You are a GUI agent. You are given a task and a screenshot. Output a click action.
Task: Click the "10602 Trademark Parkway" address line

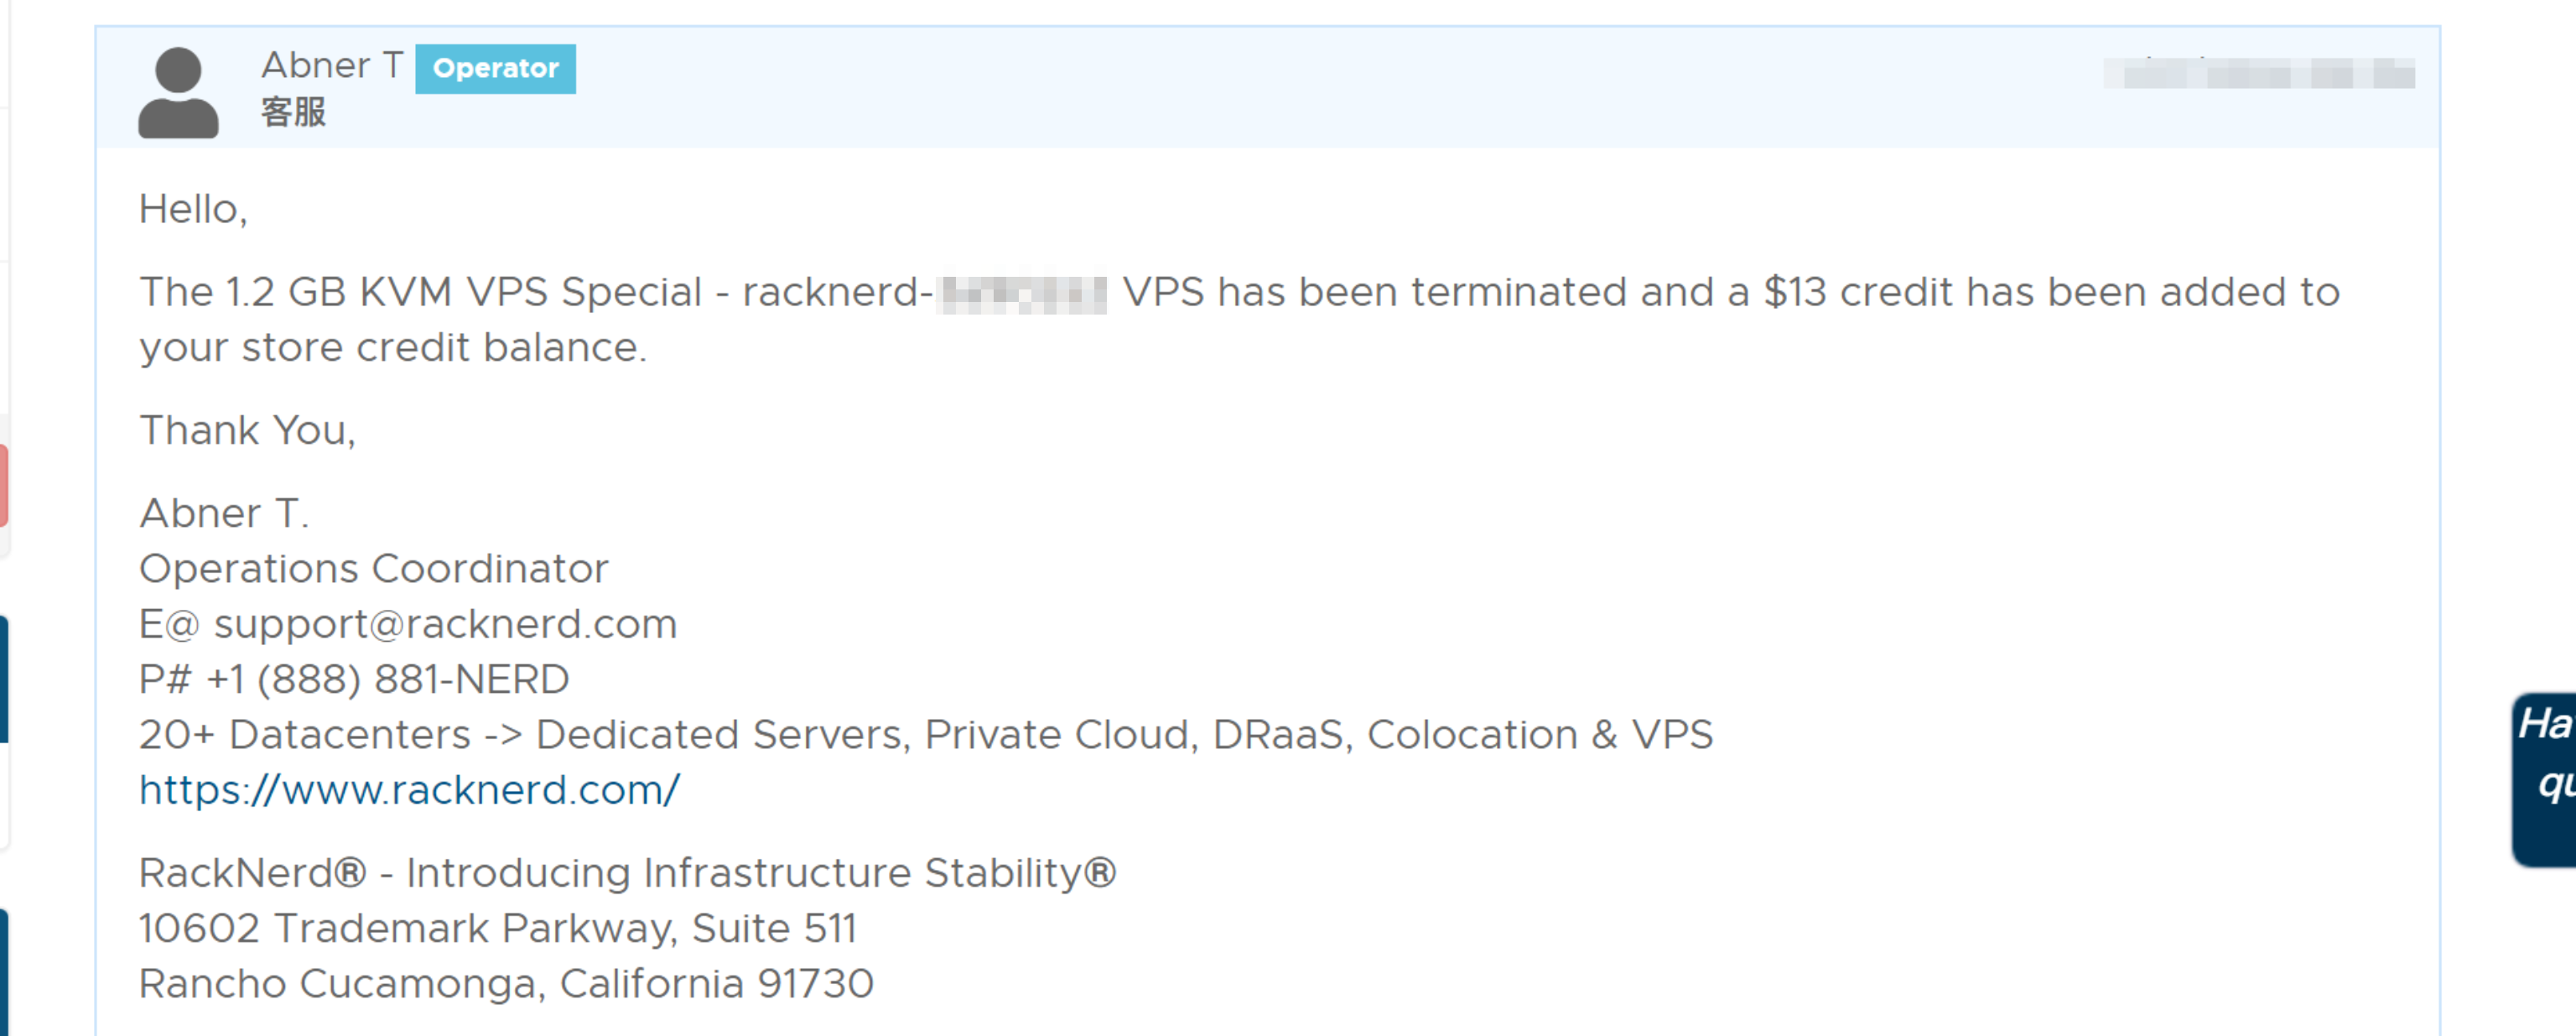pos(497,929)
